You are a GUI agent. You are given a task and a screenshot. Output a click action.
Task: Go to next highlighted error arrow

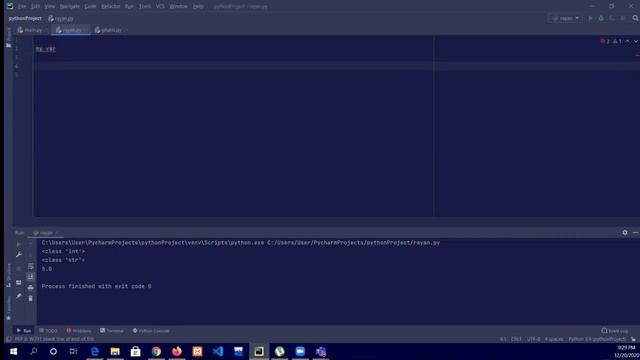[636, 41]
